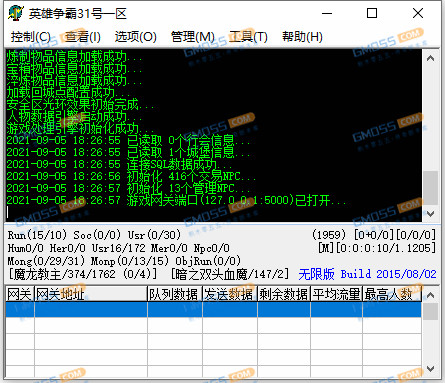Click the Hum0/0 status text
Image resolution: width=445 pixels, height=383 pixels.
(26, 248)
